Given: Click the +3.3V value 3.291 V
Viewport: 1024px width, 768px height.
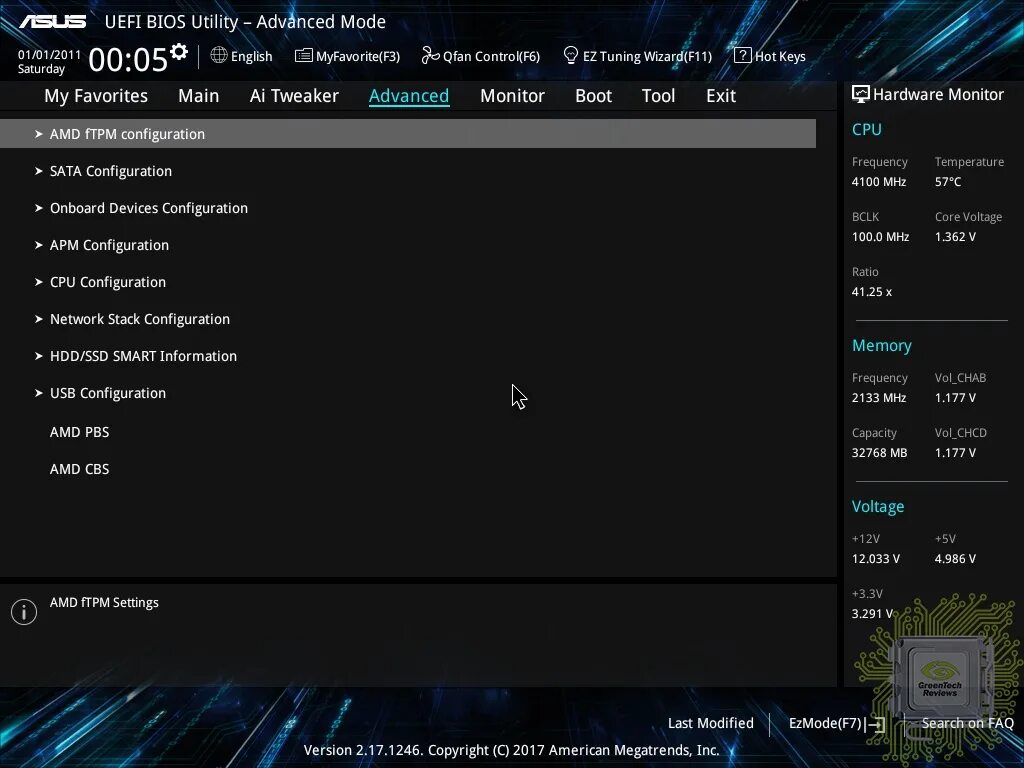Looking at the screenshot, I should pyautogui.click(x=872, y=613).
